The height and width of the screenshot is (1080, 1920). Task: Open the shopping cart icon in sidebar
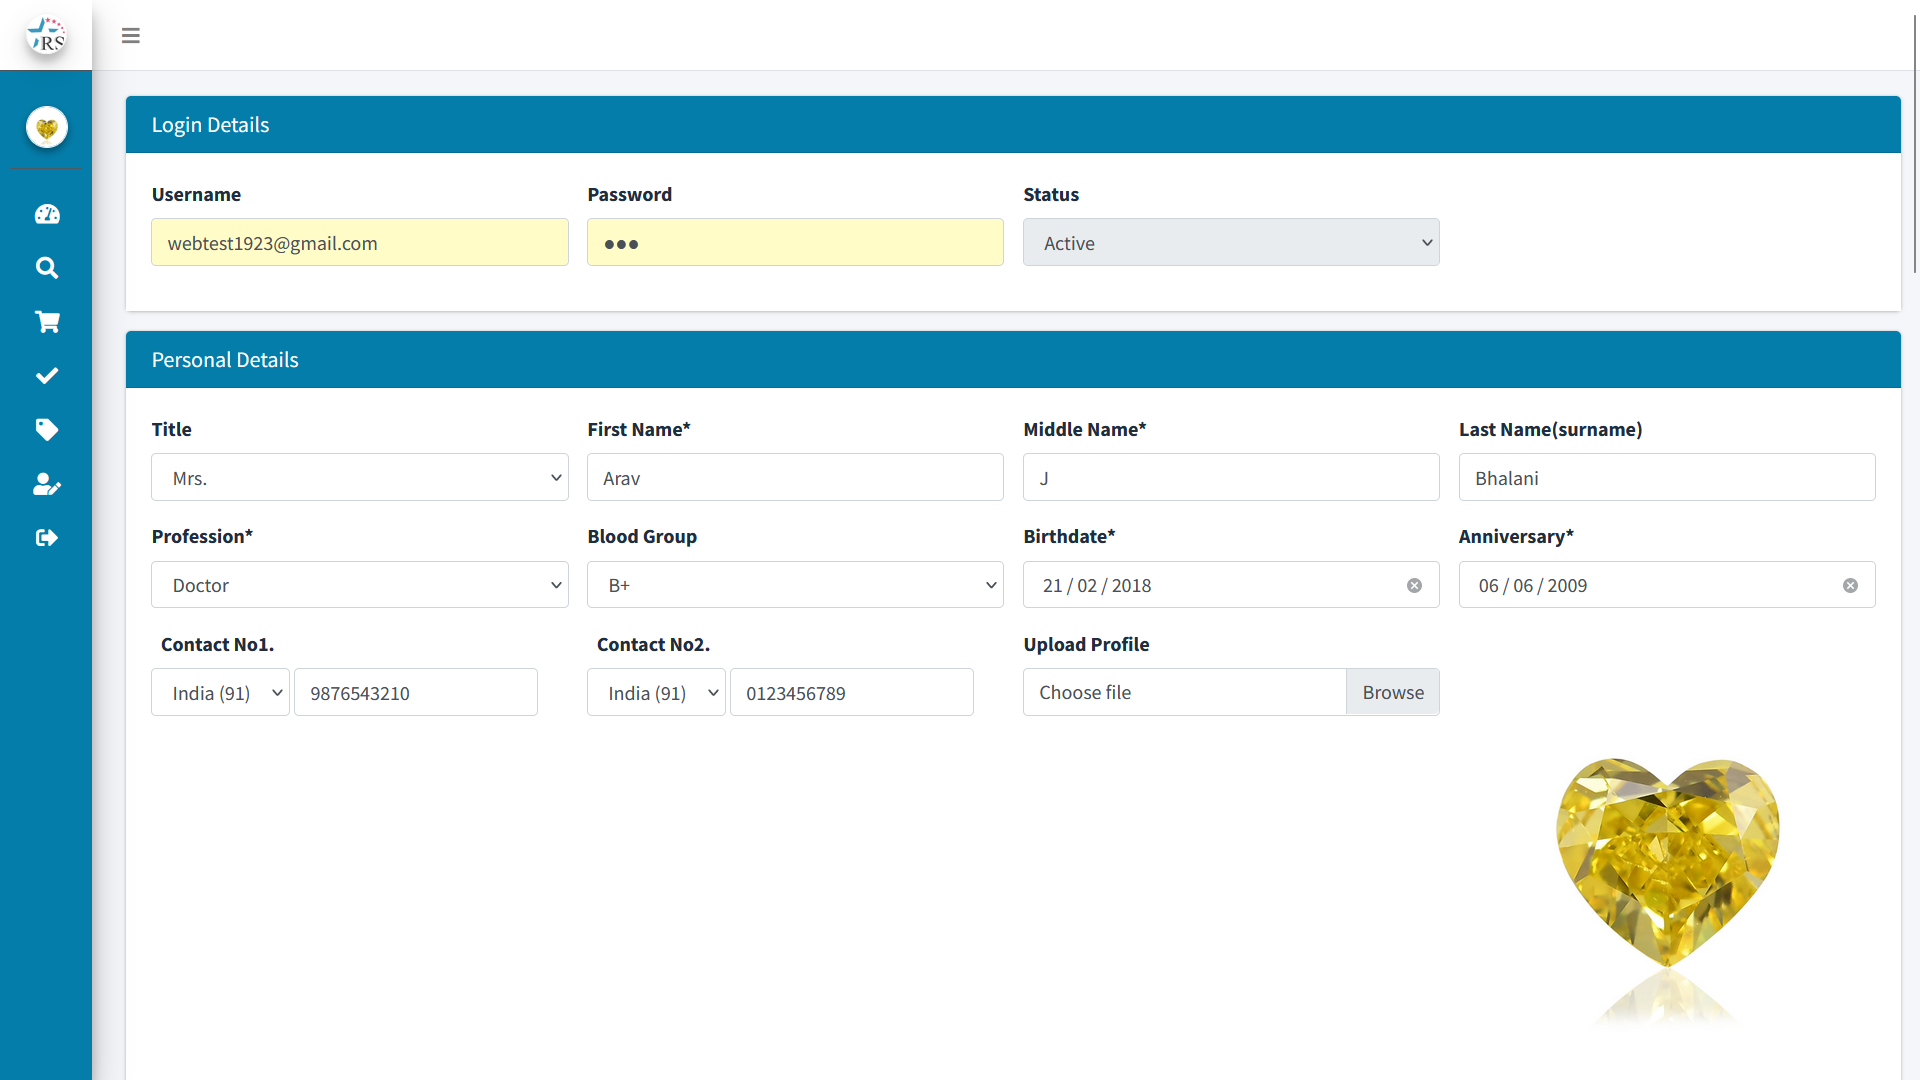(x=47, y=322)
